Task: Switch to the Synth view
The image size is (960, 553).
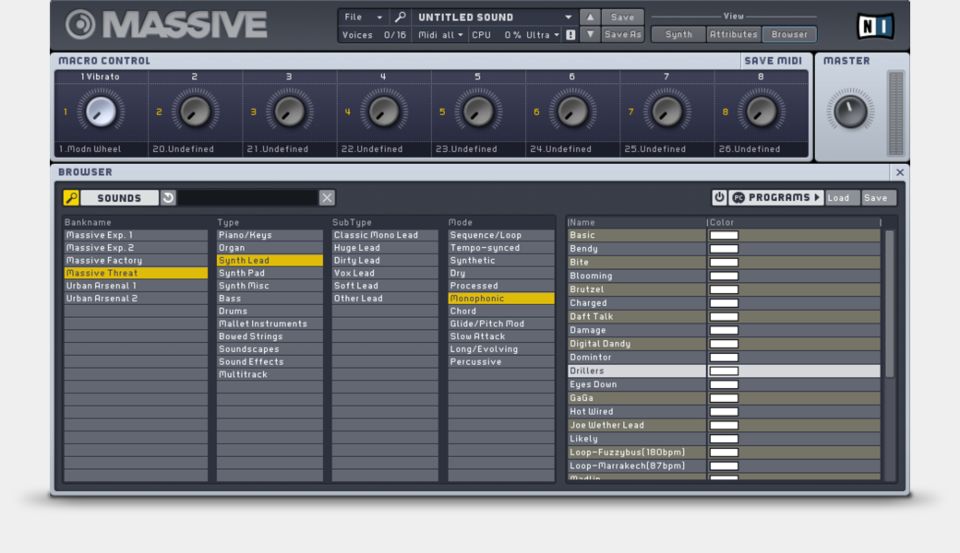Action: pyautogui.click(x=678, y=35)
